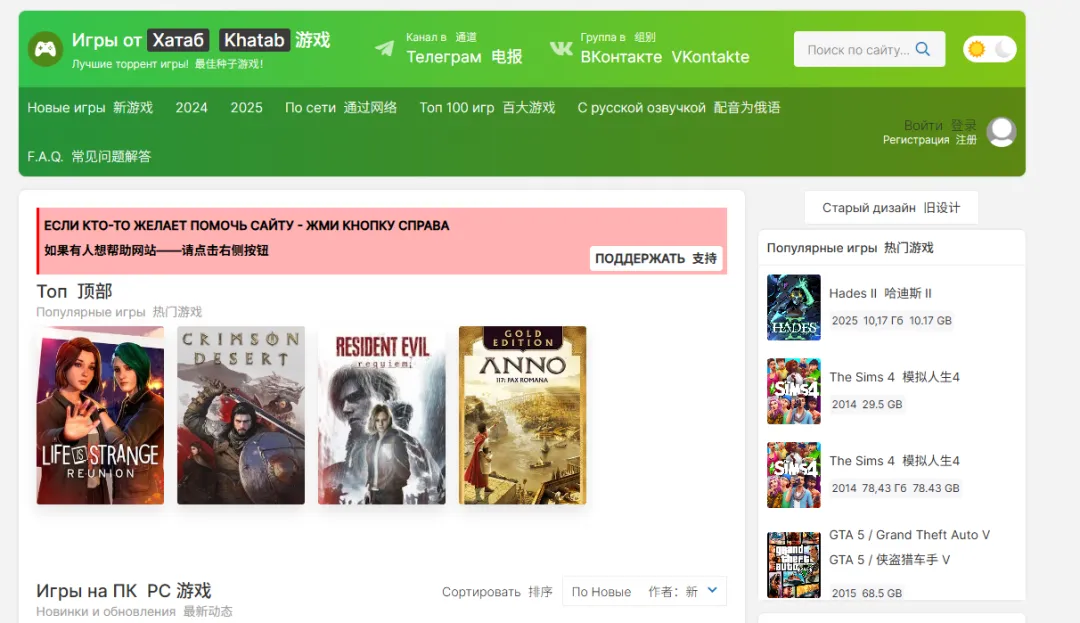Open the F.A.Q. menu item
This screenshot has height=623, width=1080.
click(89, 156)
